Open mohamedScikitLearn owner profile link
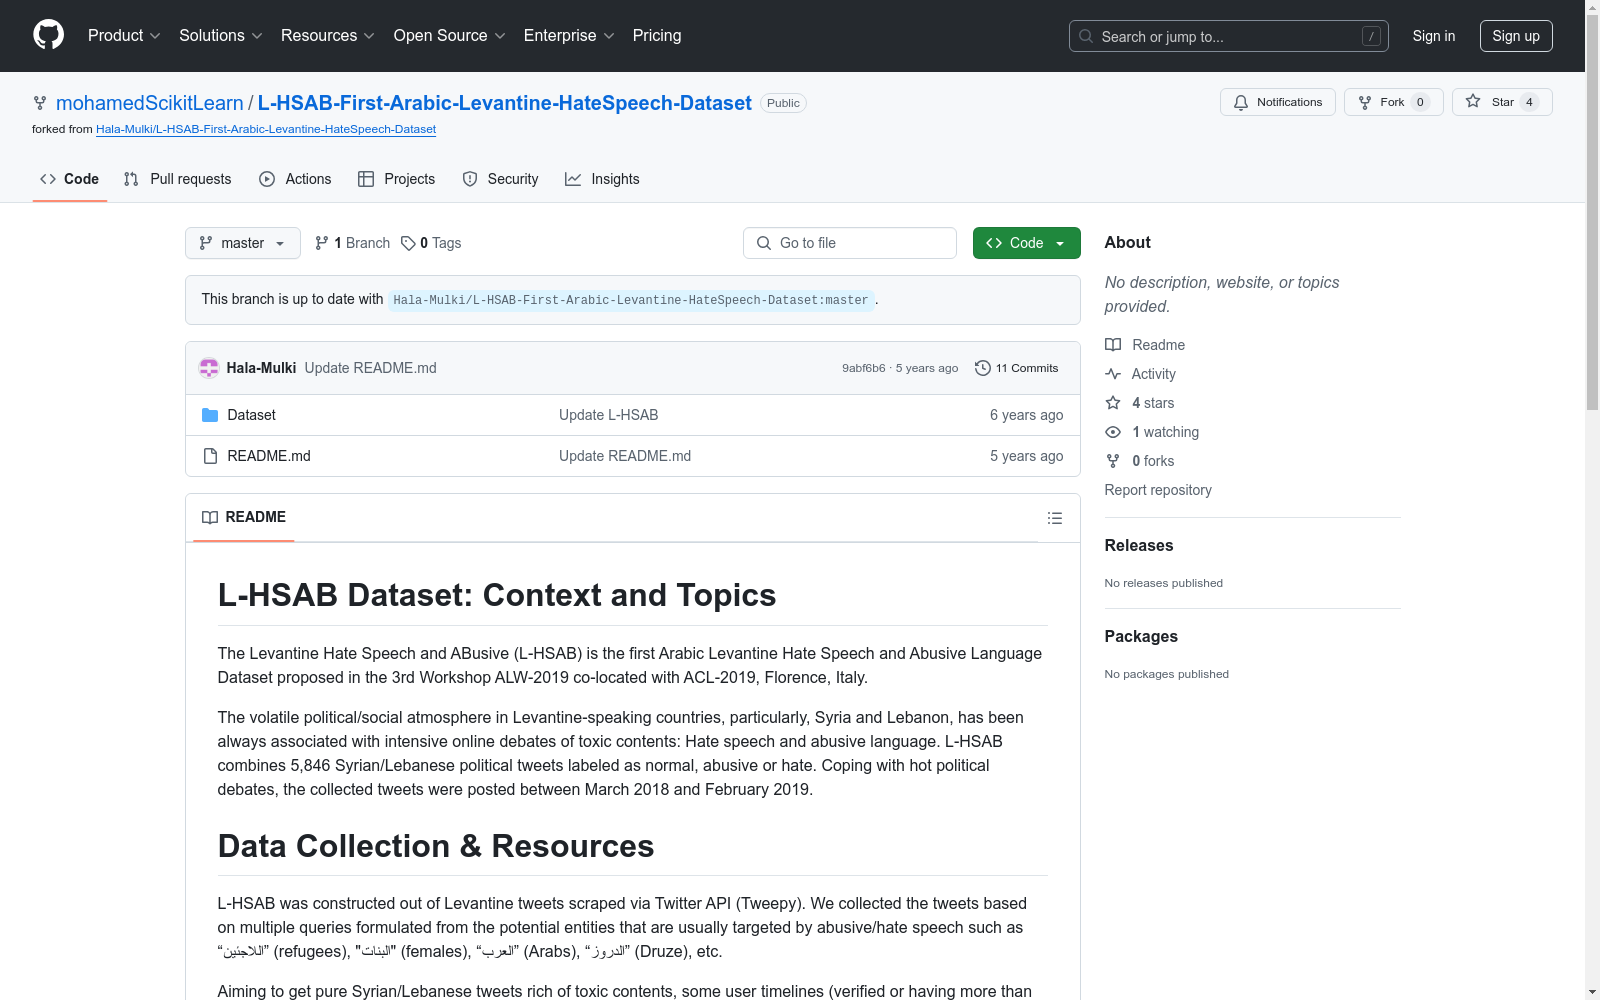Image resolution: width=1600 pixels, height=1000 pixels. pyautogui.click(x=150, y=103)
